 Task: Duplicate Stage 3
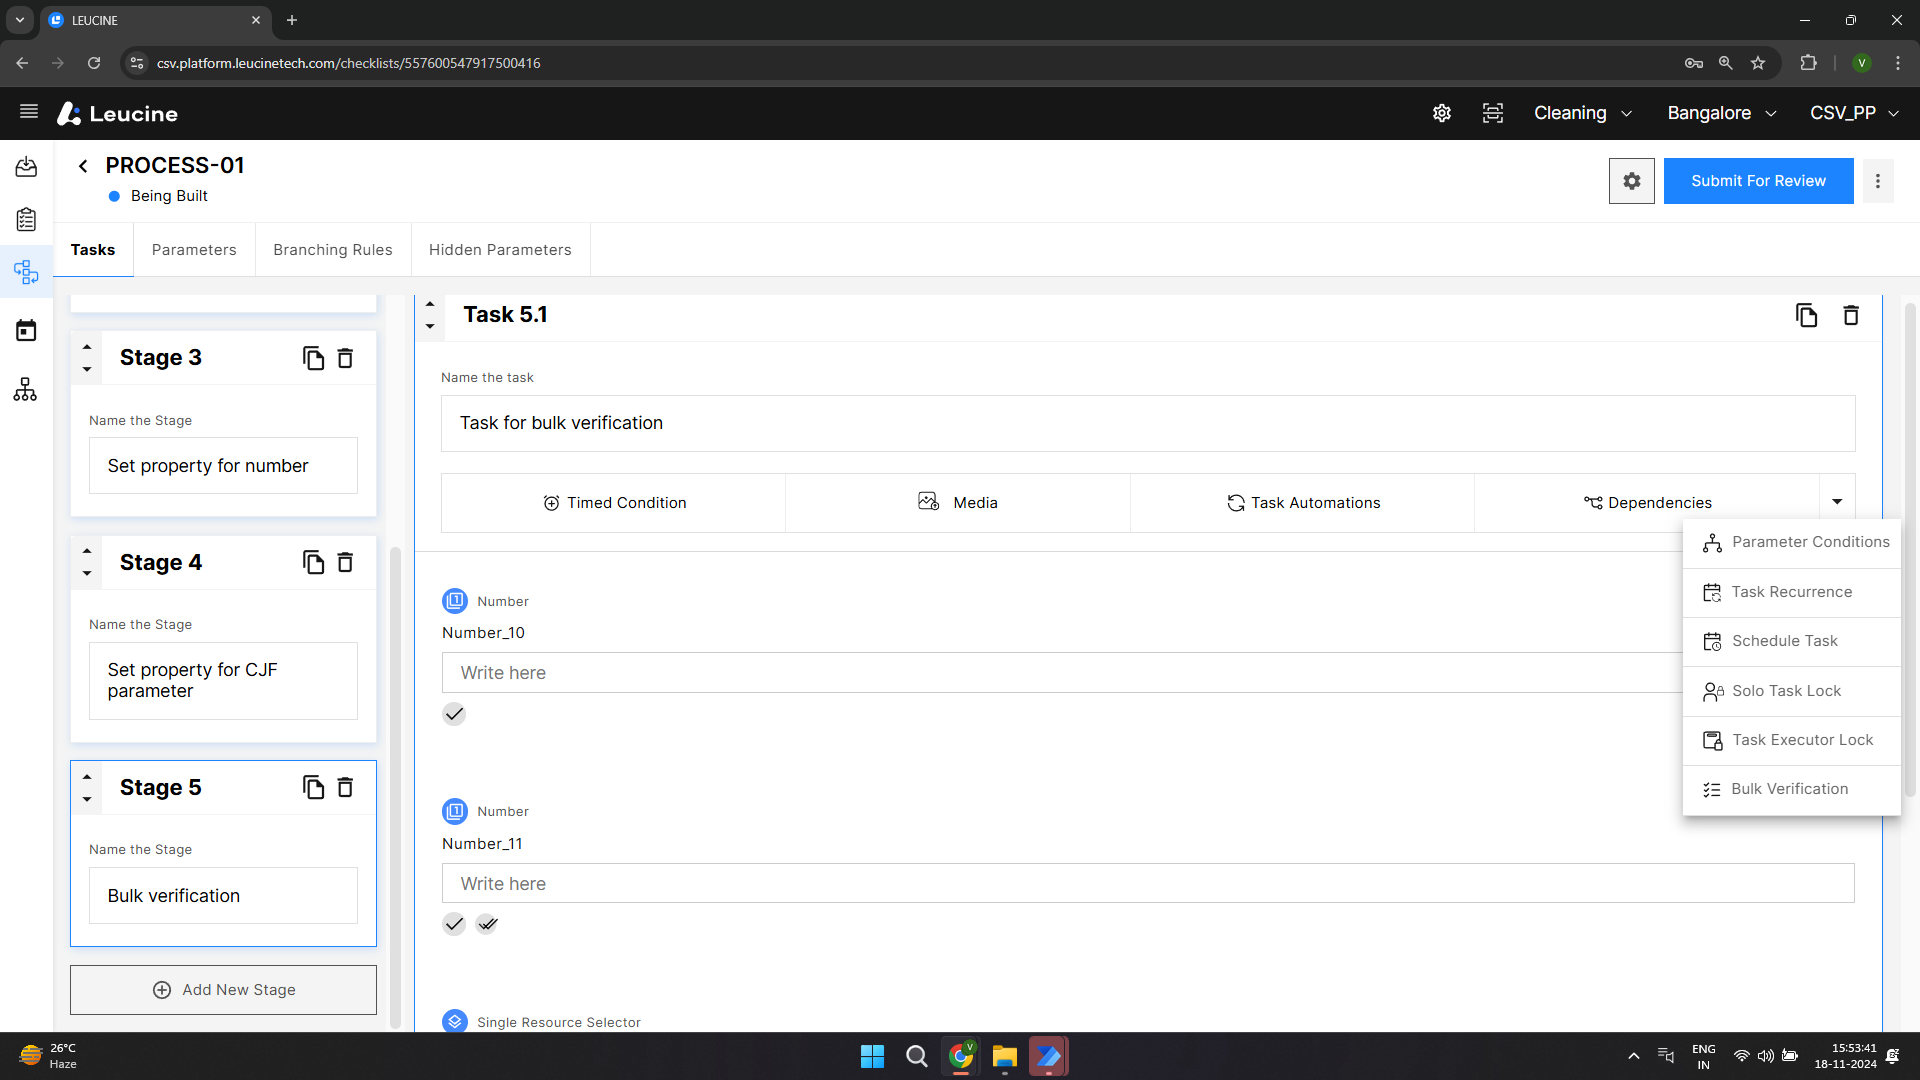(x=313, y=358)
